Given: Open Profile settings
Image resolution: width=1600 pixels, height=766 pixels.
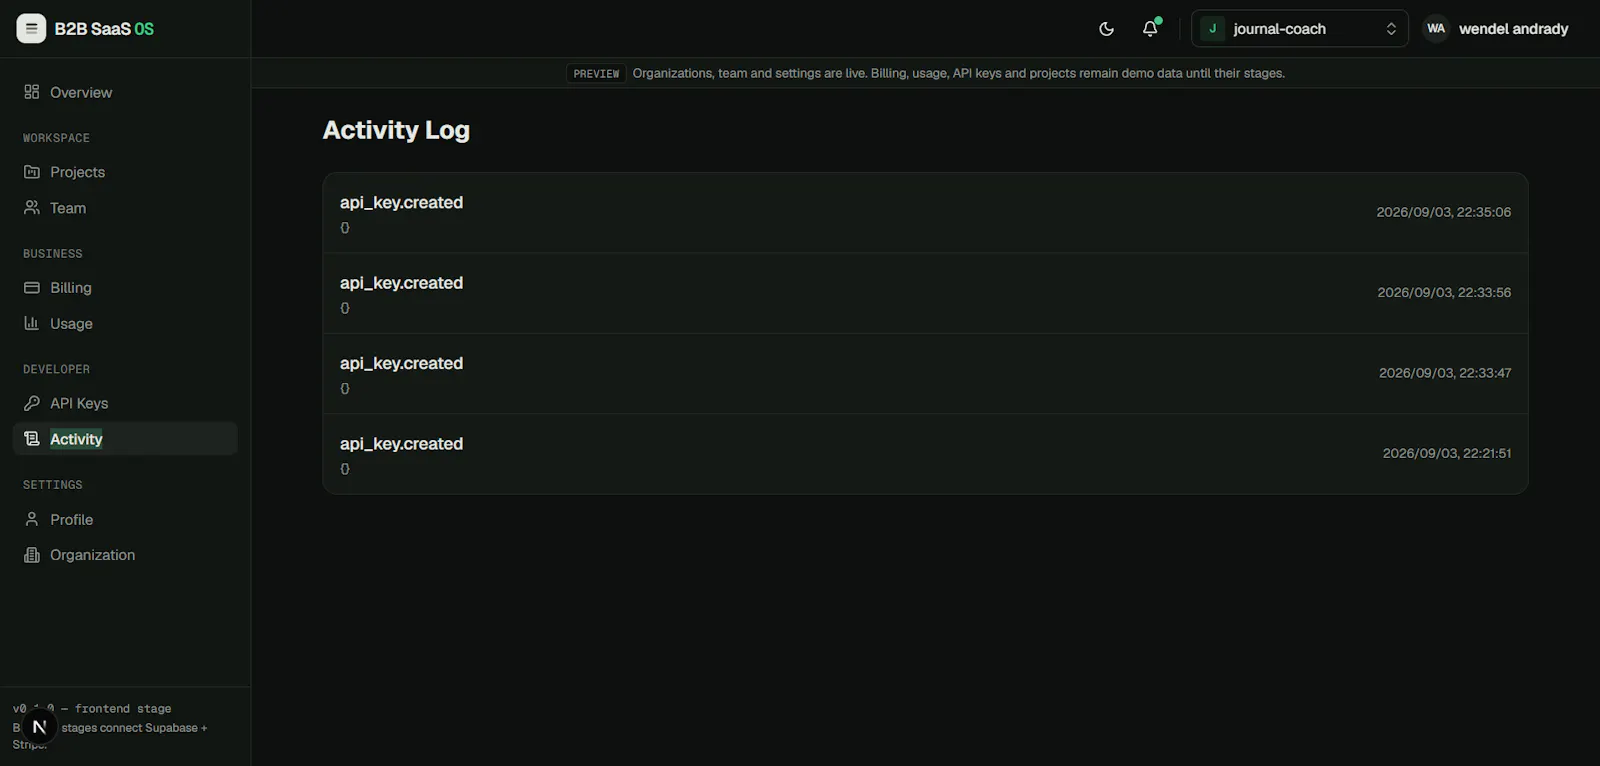Looking at the screenshot, I should pos(125,519).
